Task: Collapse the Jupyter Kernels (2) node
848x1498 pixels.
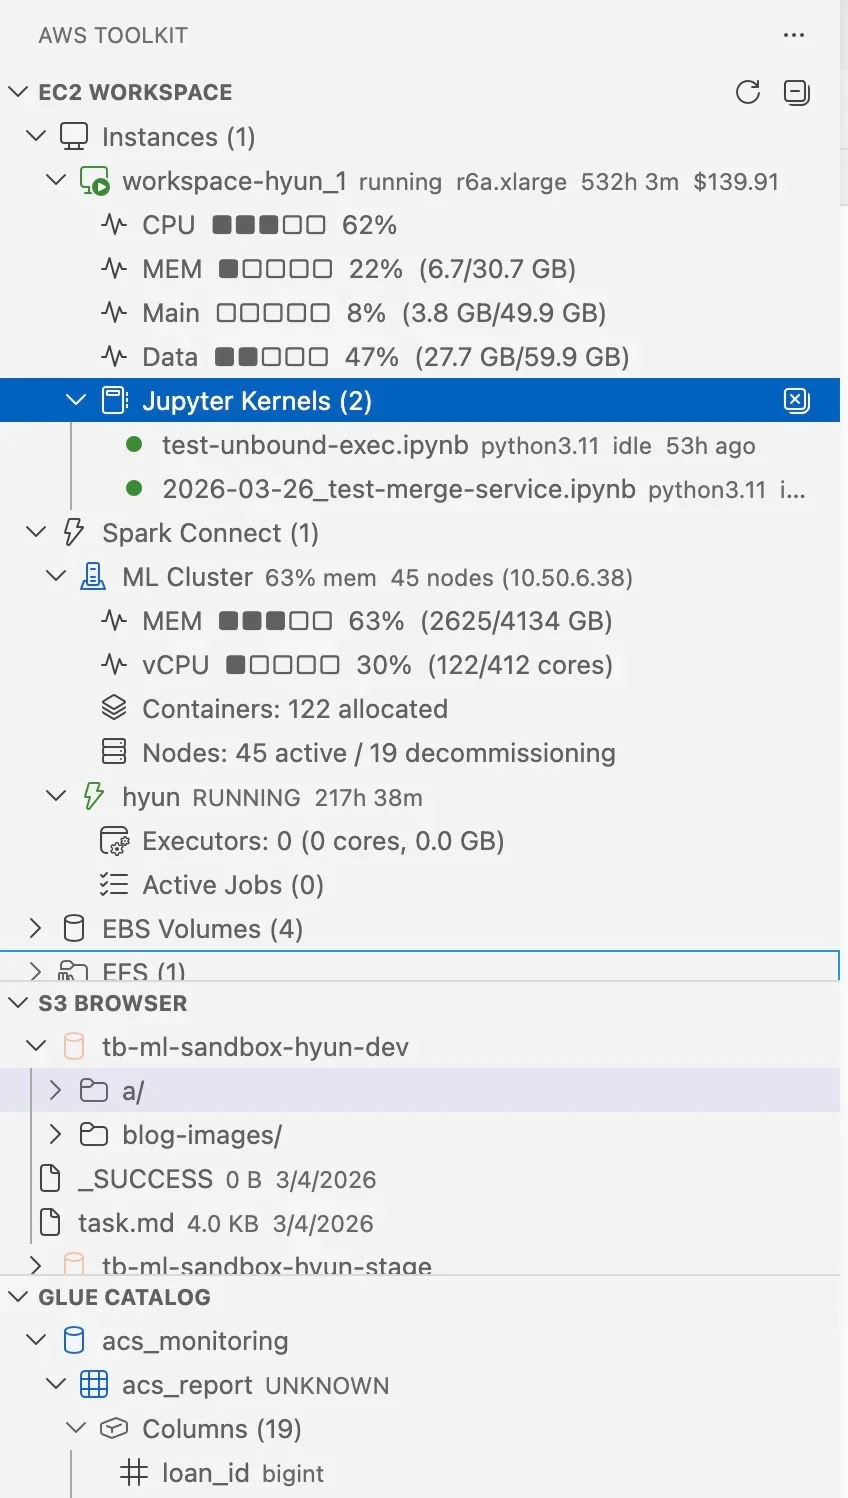Action: pos(76,401)
